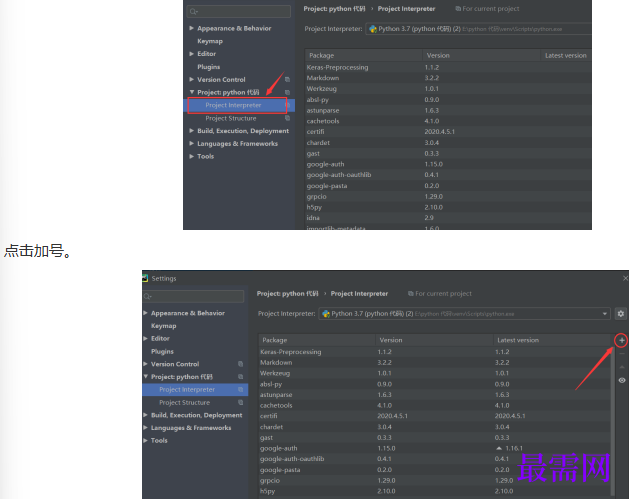Screen dimensions: 629x499
Task: Select h5py row in lower Settings window
Action: (x=434, y=491)
